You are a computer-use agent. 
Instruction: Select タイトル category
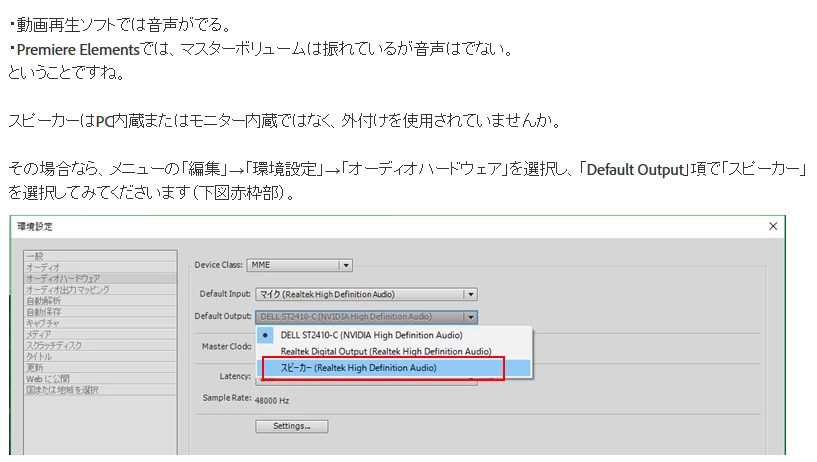tap(100, 357)
